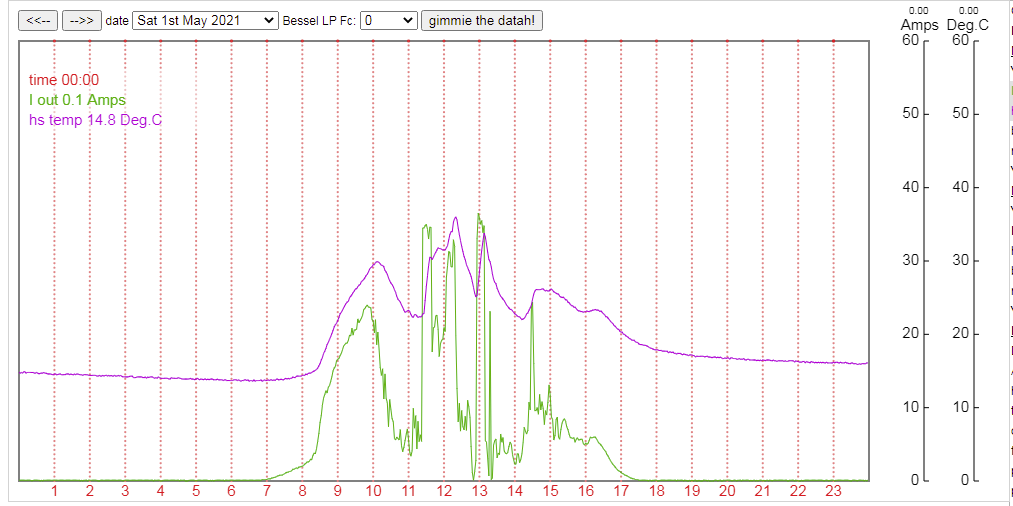Click the "Deg.C" axis title

click(967, 25)
